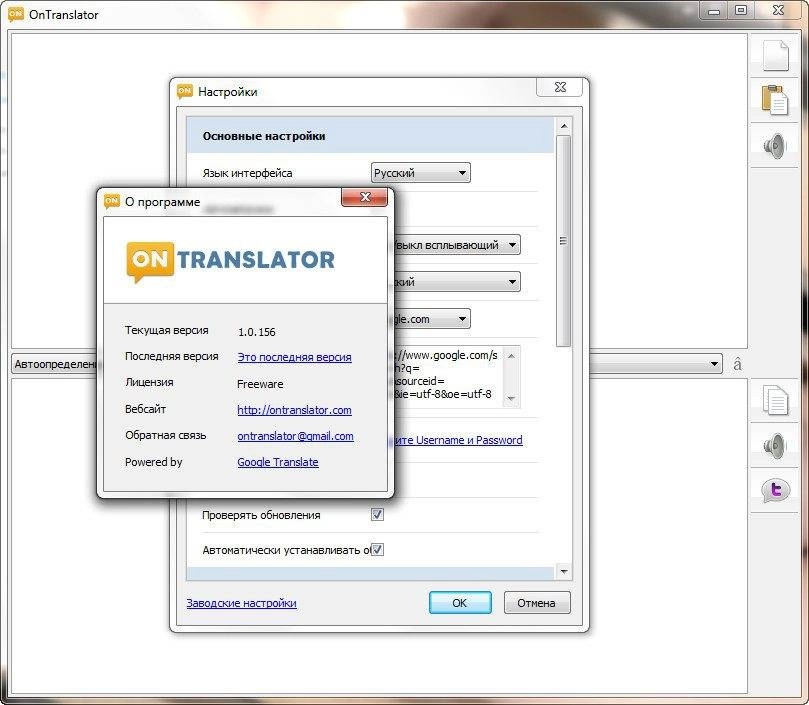Open the language dropdown ending in кий
Viewport: 809px width, 705px height.
pos(457,282)
